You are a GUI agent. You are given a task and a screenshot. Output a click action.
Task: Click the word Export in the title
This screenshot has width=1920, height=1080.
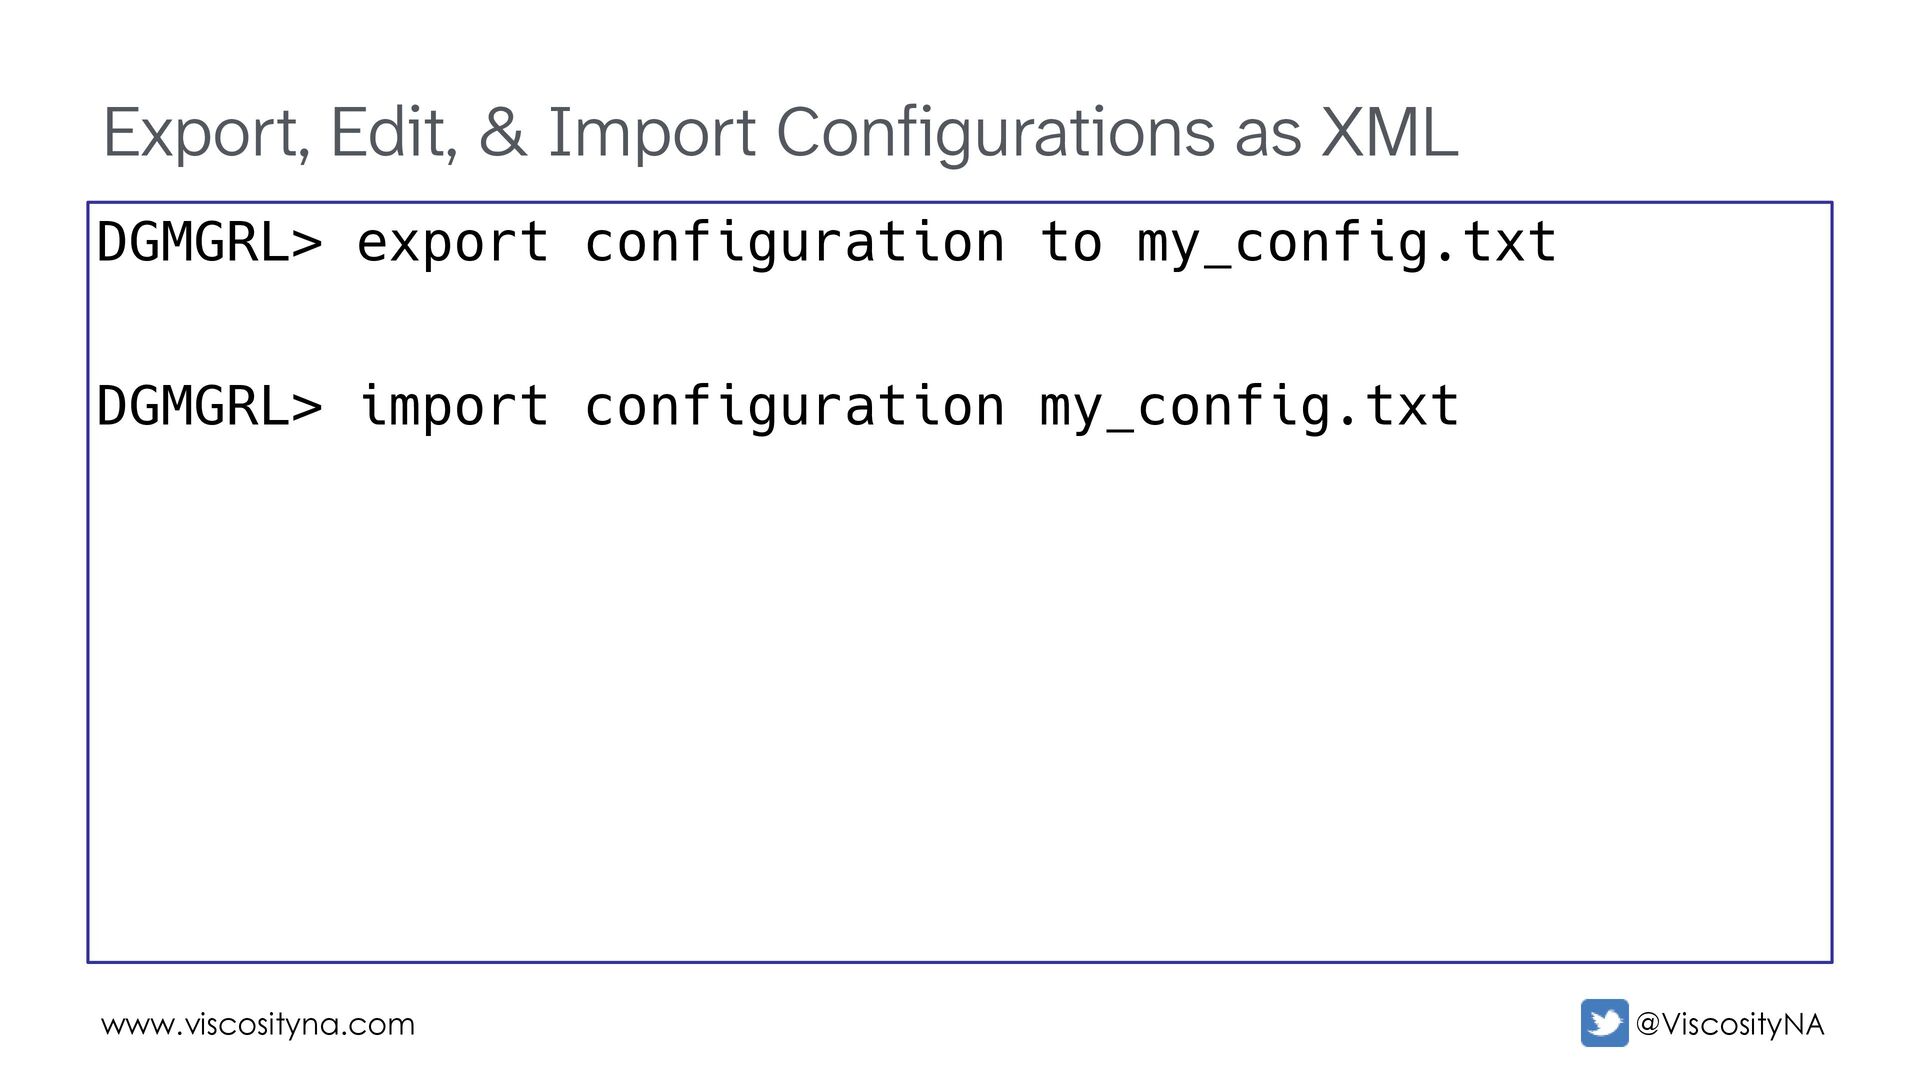coord(205,133)
